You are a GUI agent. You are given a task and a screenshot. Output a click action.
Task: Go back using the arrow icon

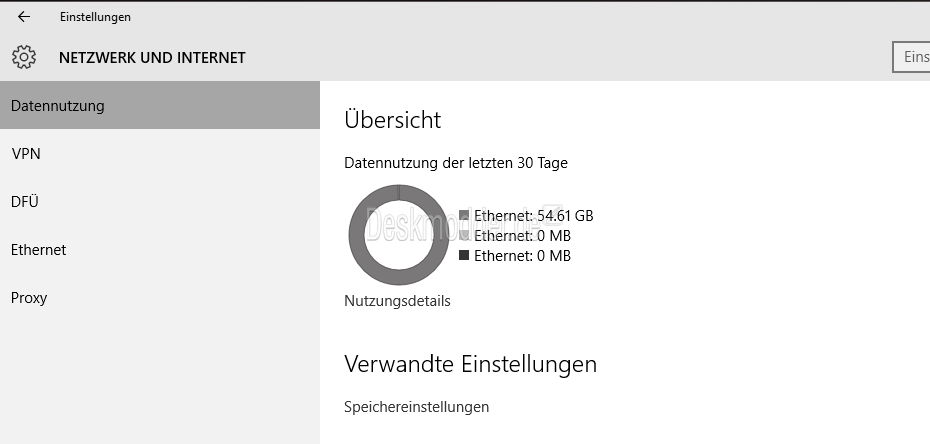coord(24,17)
